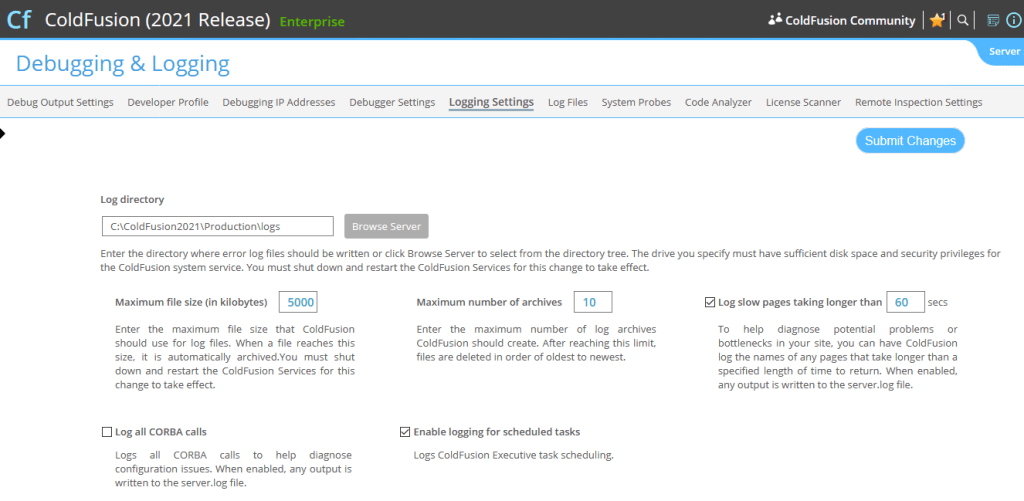Screen dimensions: 1024x501
Task: Go to the Code Analyzer tab
Action: (x=718, y=102)
